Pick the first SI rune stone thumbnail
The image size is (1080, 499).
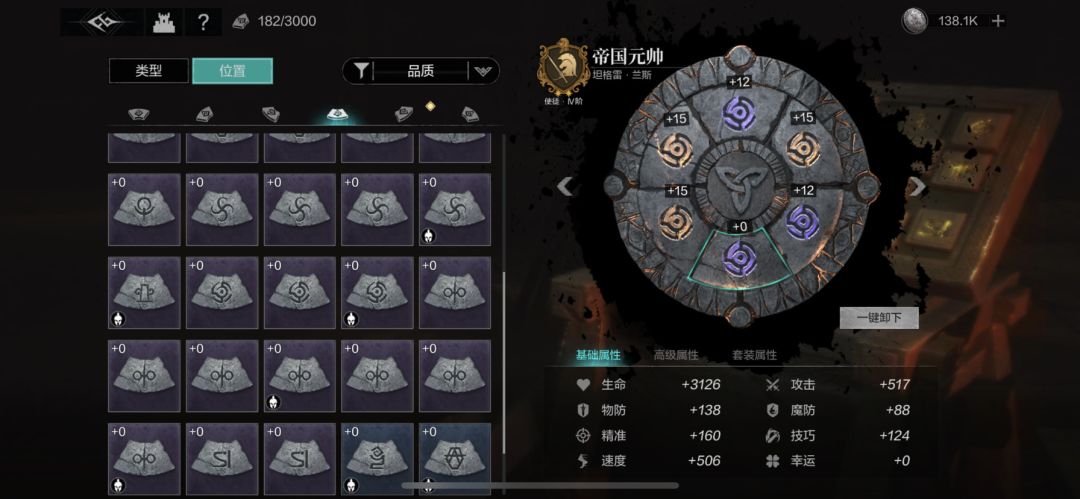[x=222, y=458]
